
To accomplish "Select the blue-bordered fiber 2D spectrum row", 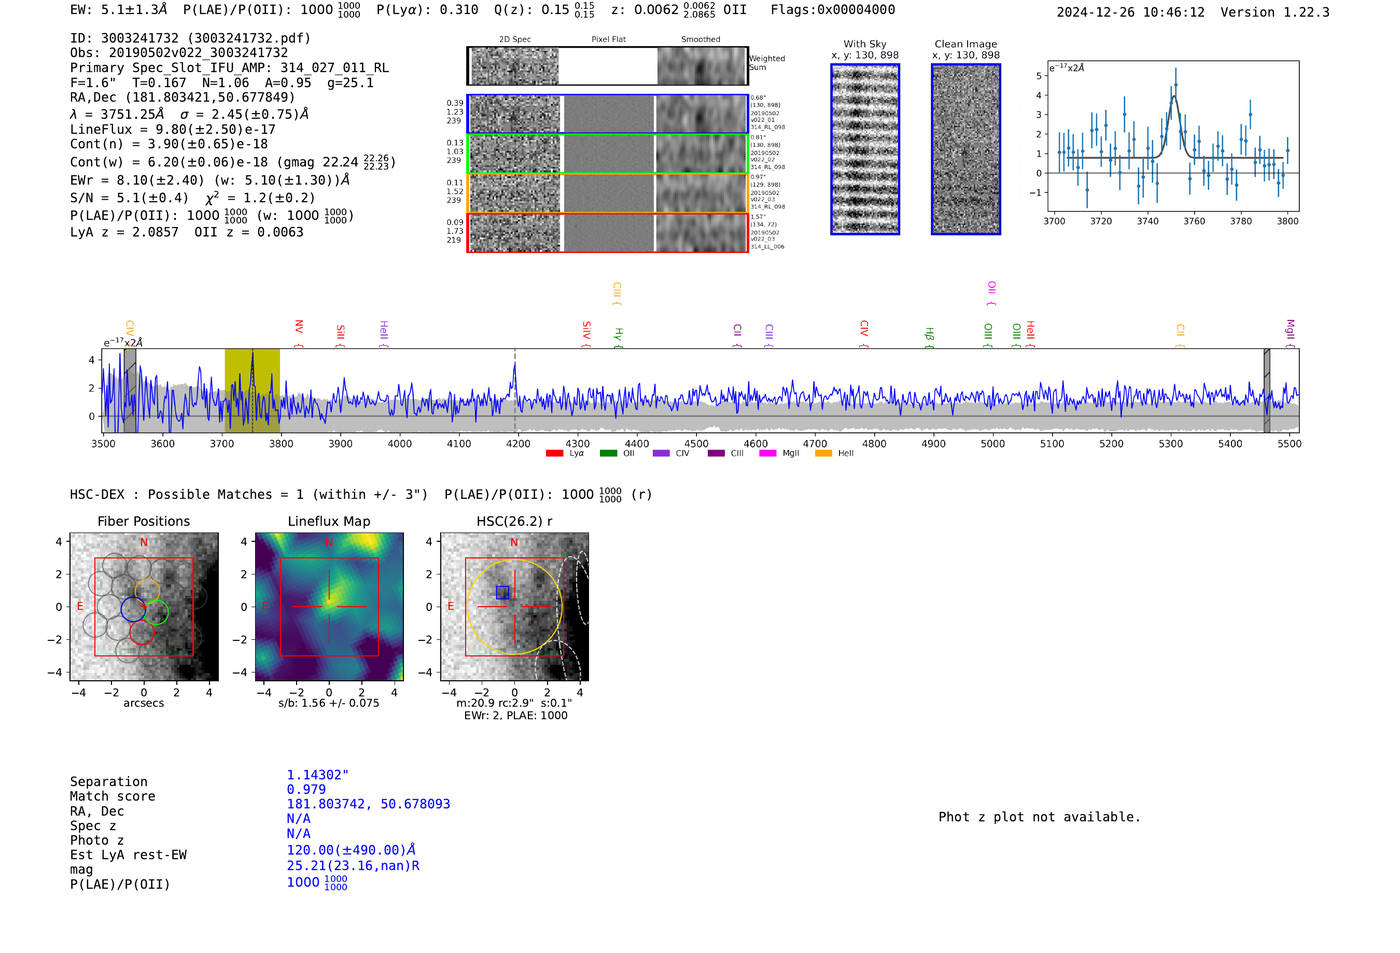I will click(607, 114).
